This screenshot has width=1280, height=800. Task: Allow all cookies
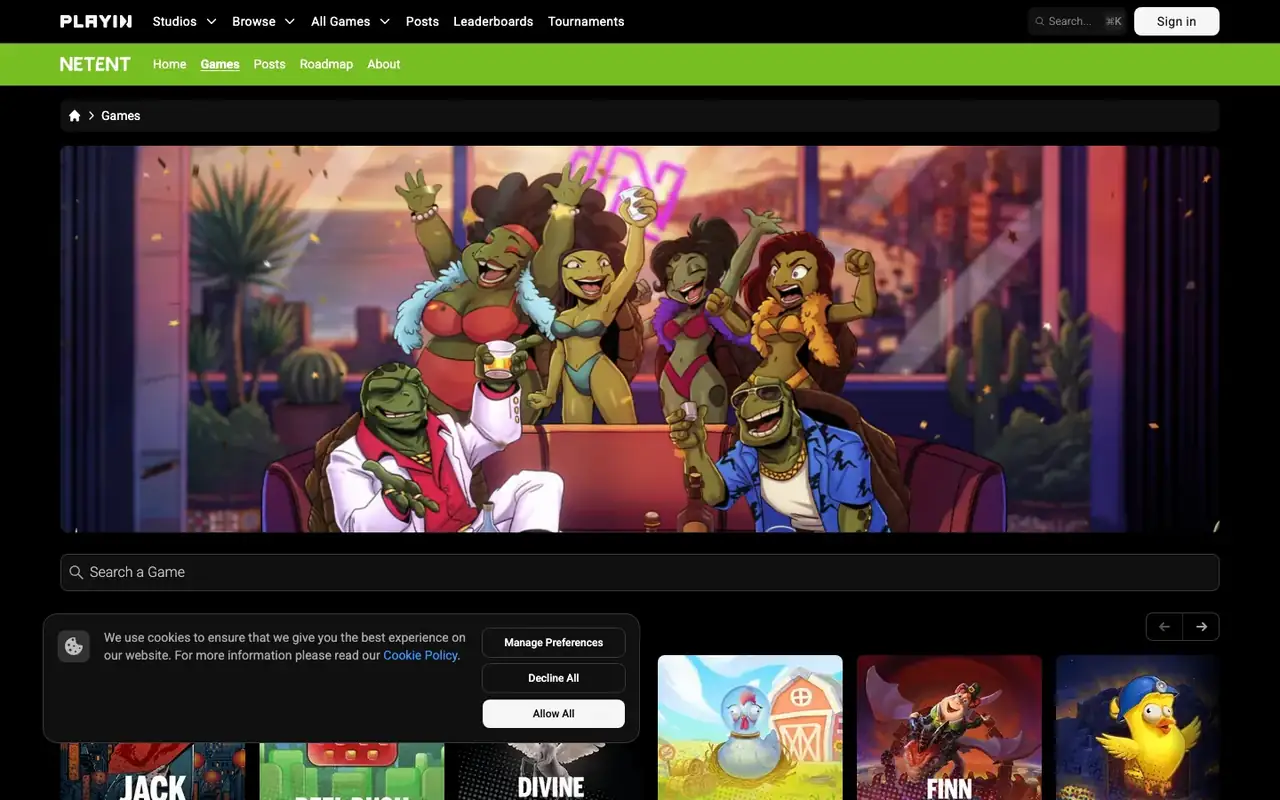(554, 714)
